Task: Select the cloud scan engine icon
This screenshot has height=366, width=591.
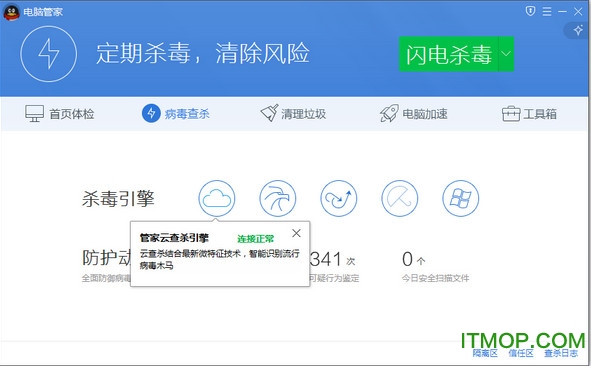Action: coord(217,198)
